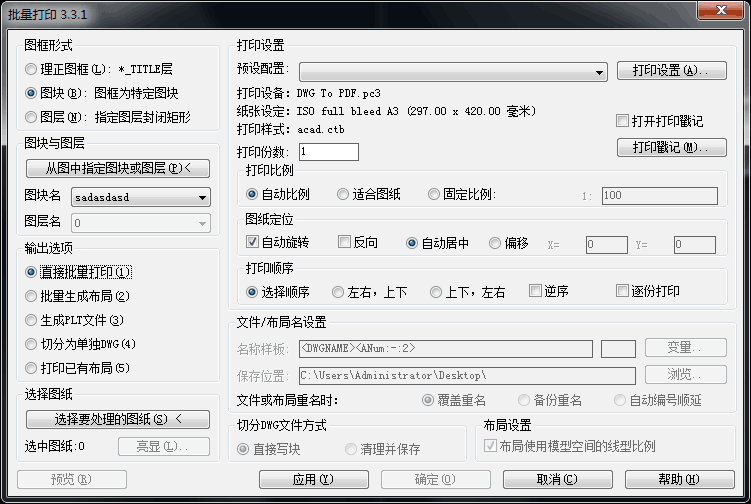
Task: Open the 打印设置 settings button
Action: click(671, 71)
